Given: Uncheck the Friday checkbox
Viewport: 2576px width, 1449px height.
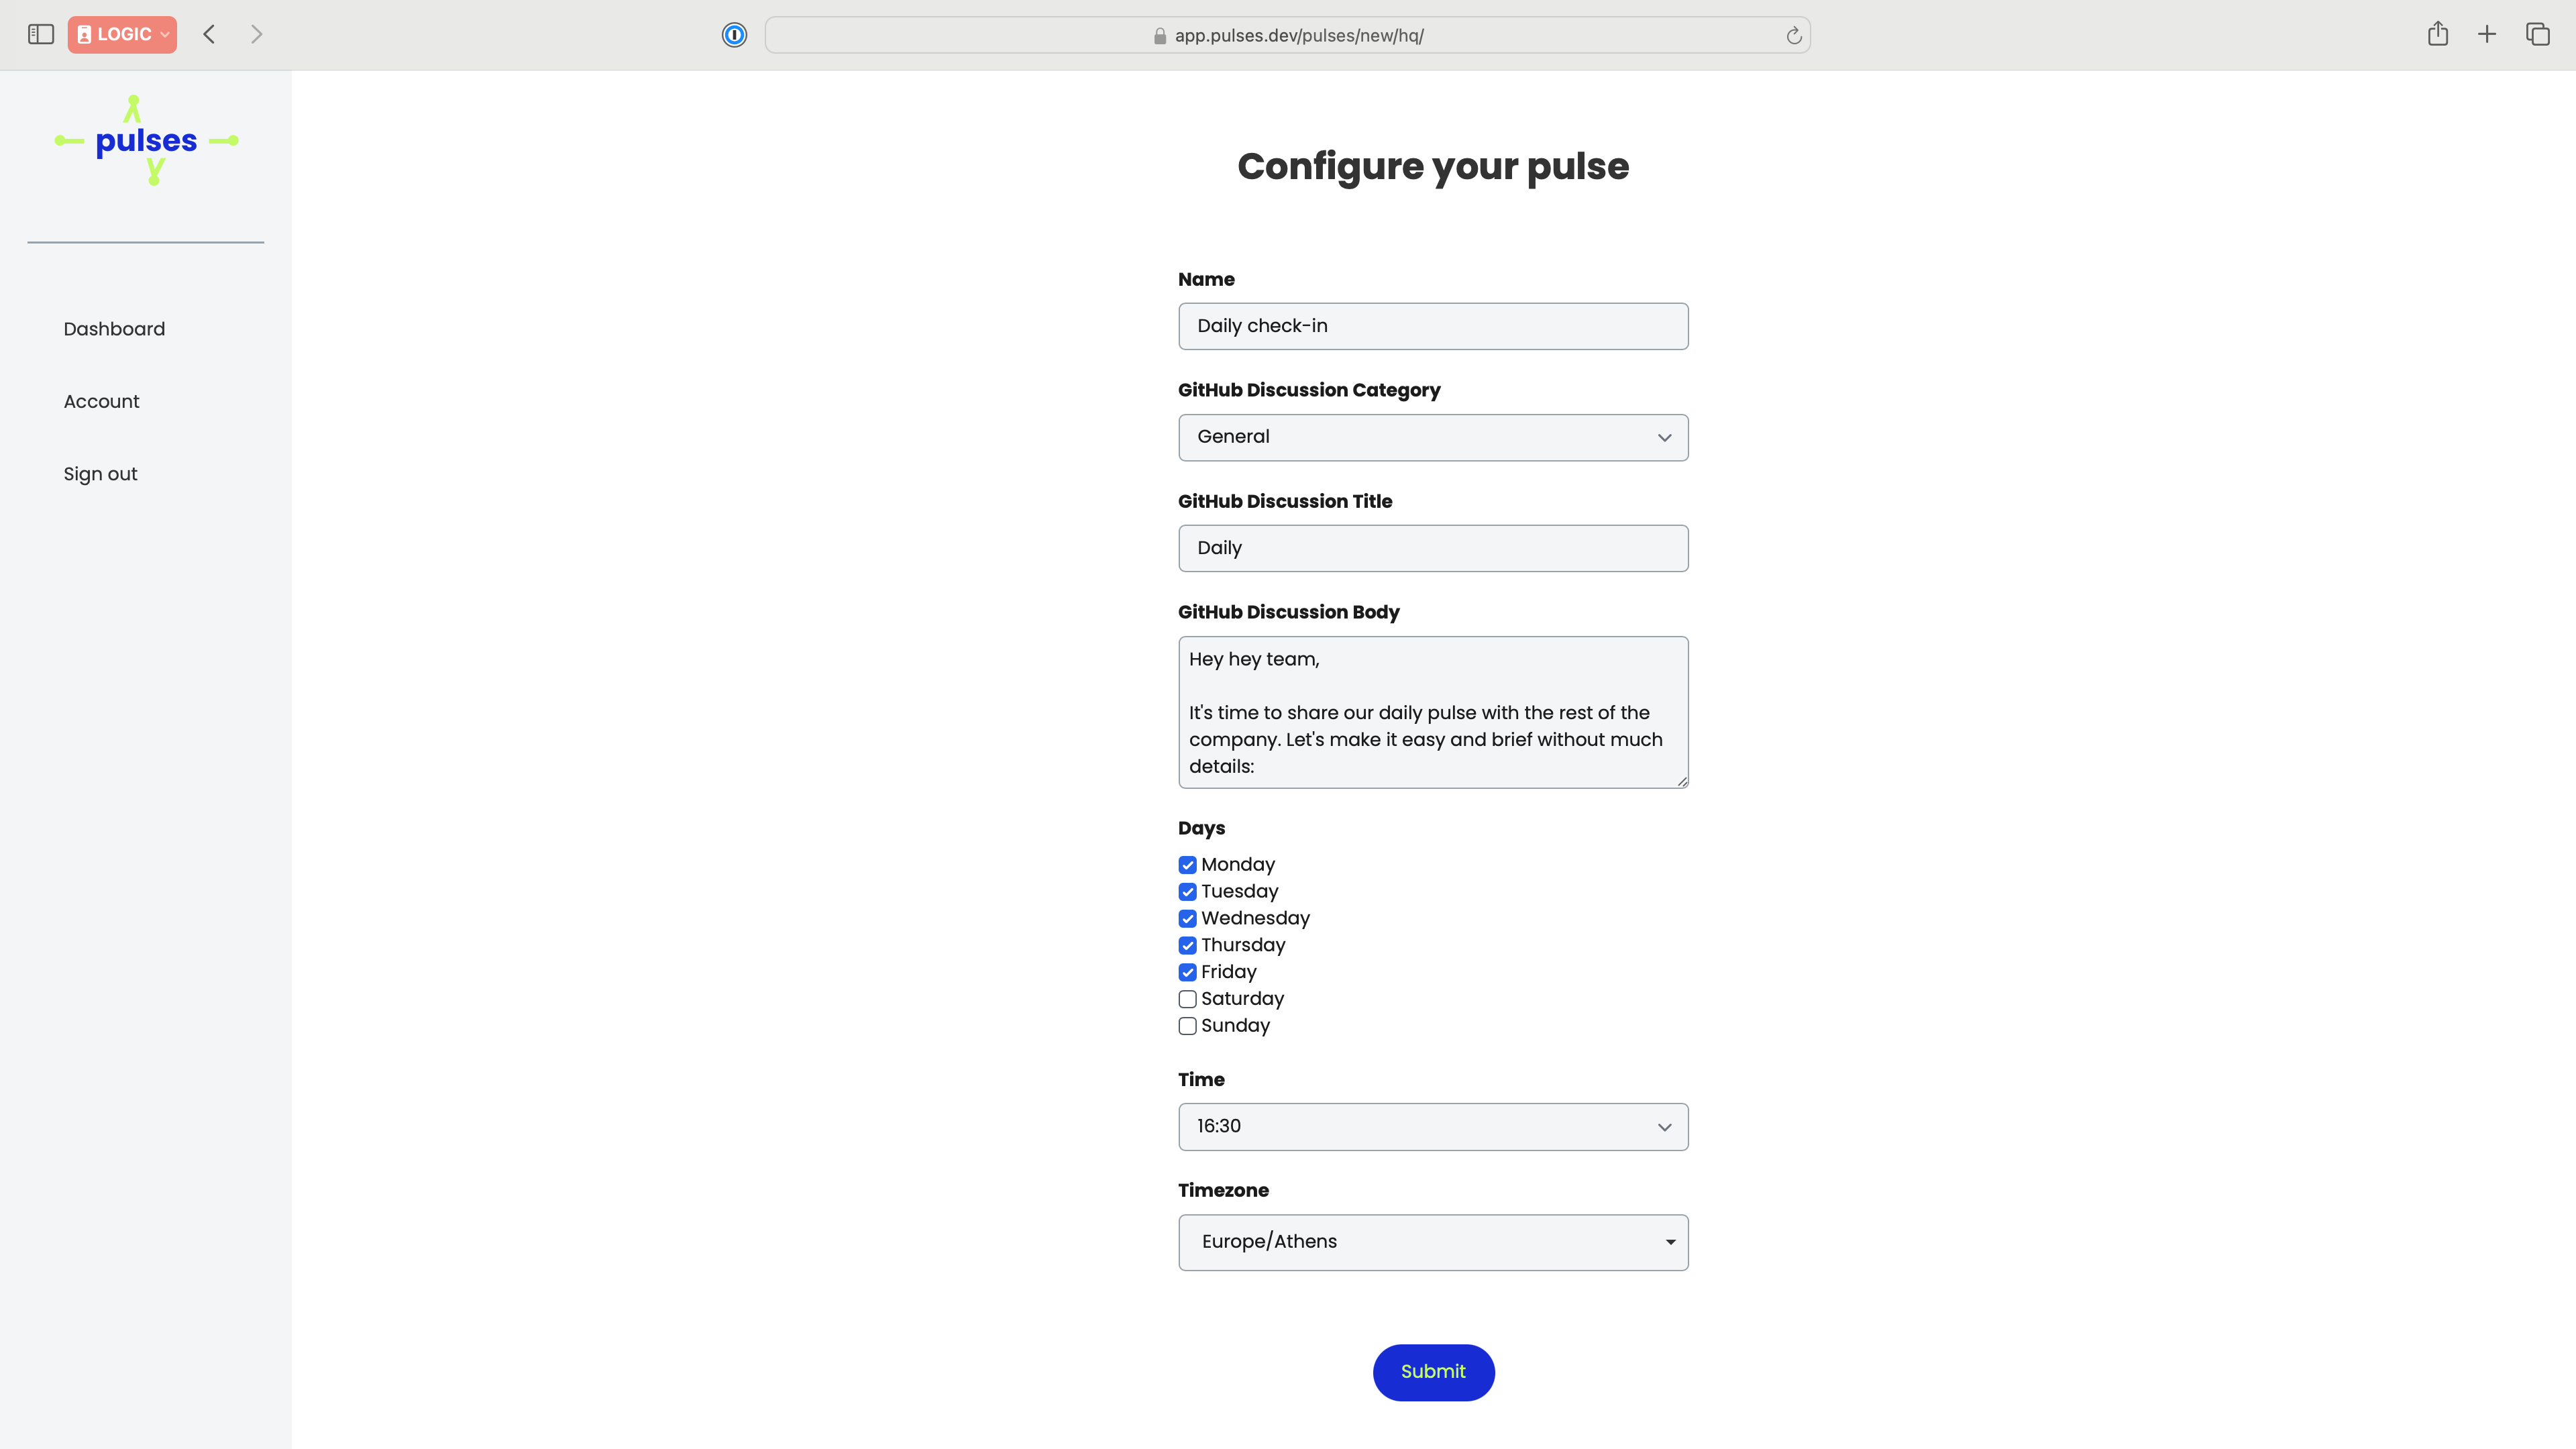Looking at the screenshot, I should (x=1187, y=971).
